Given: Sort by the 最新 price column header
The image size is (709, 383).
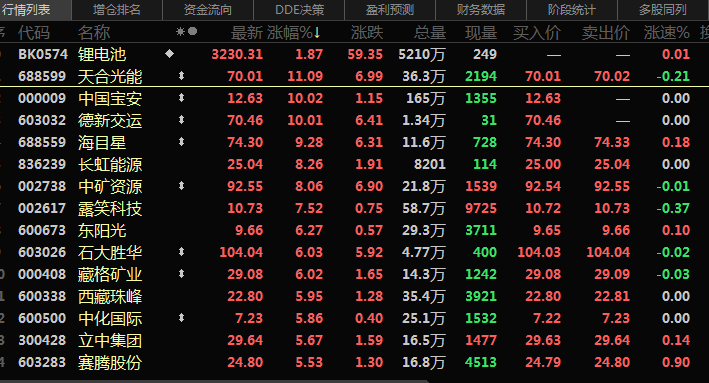Looking at the screenshot, I should point(246,33).
